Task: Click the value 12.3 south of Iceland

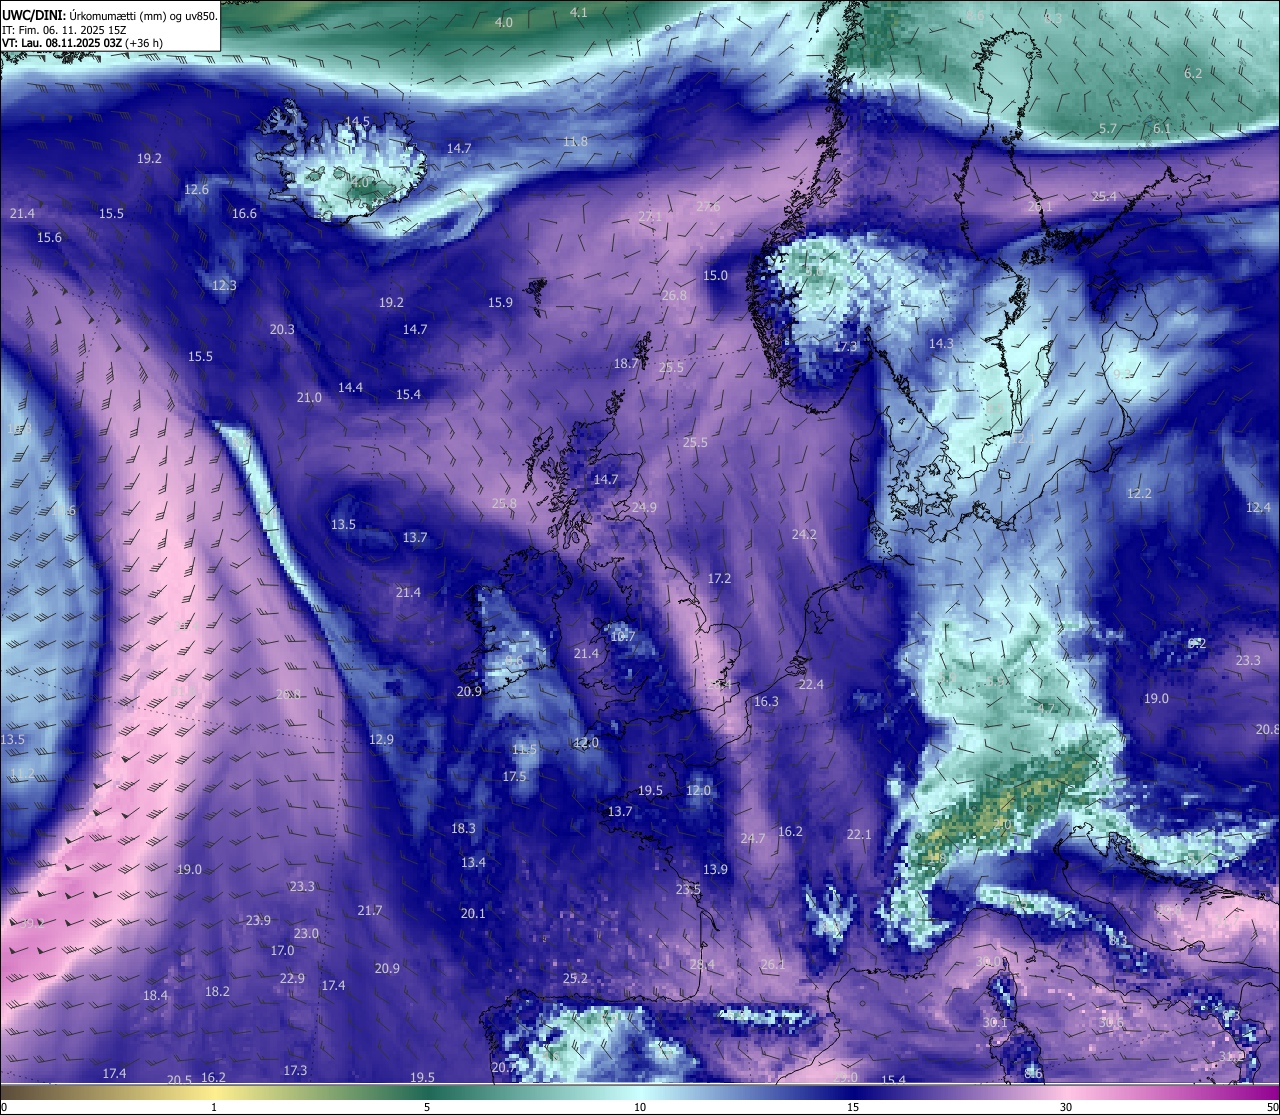Action: point(224,285)
